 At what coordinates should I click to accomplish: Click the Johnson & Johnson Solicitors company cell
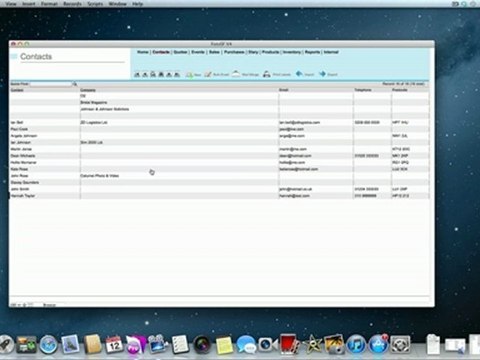(179, 109)
